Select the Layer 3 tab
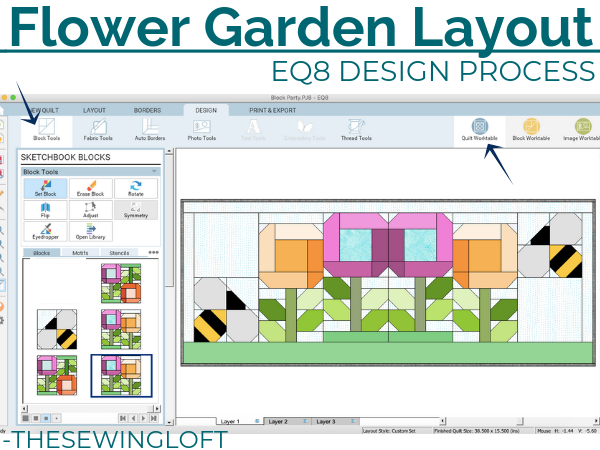Viewport: 600px width, 450px height. [x=335, y=421]
